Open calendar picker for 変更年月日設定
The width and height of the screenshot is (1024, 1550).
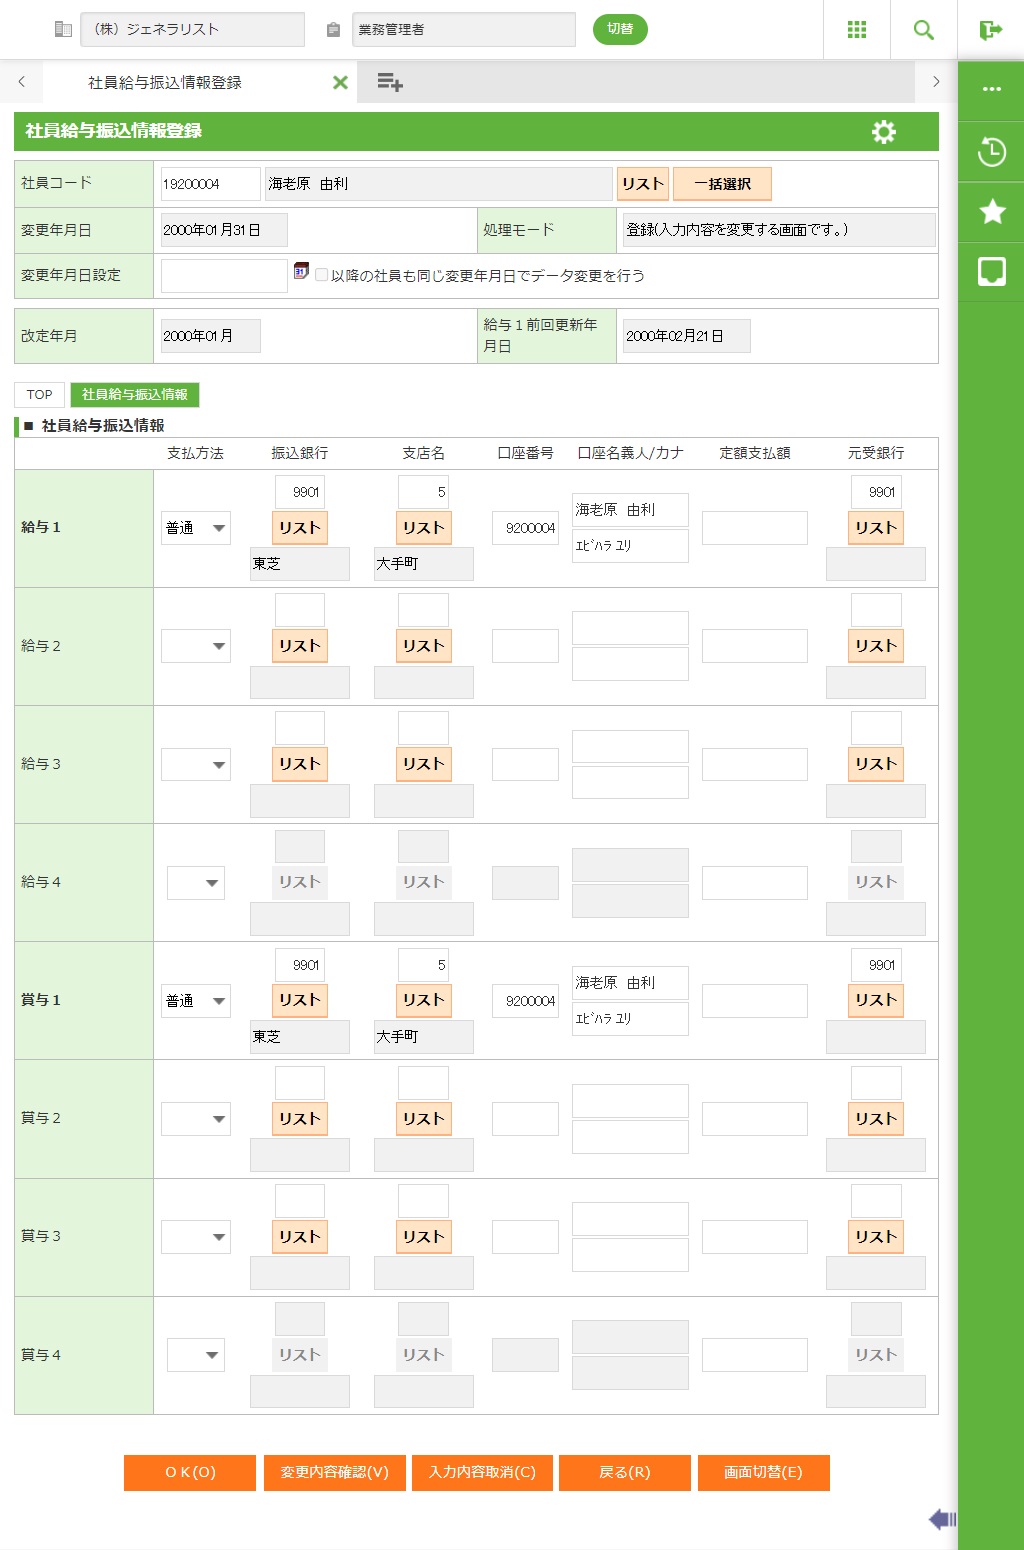301,271
